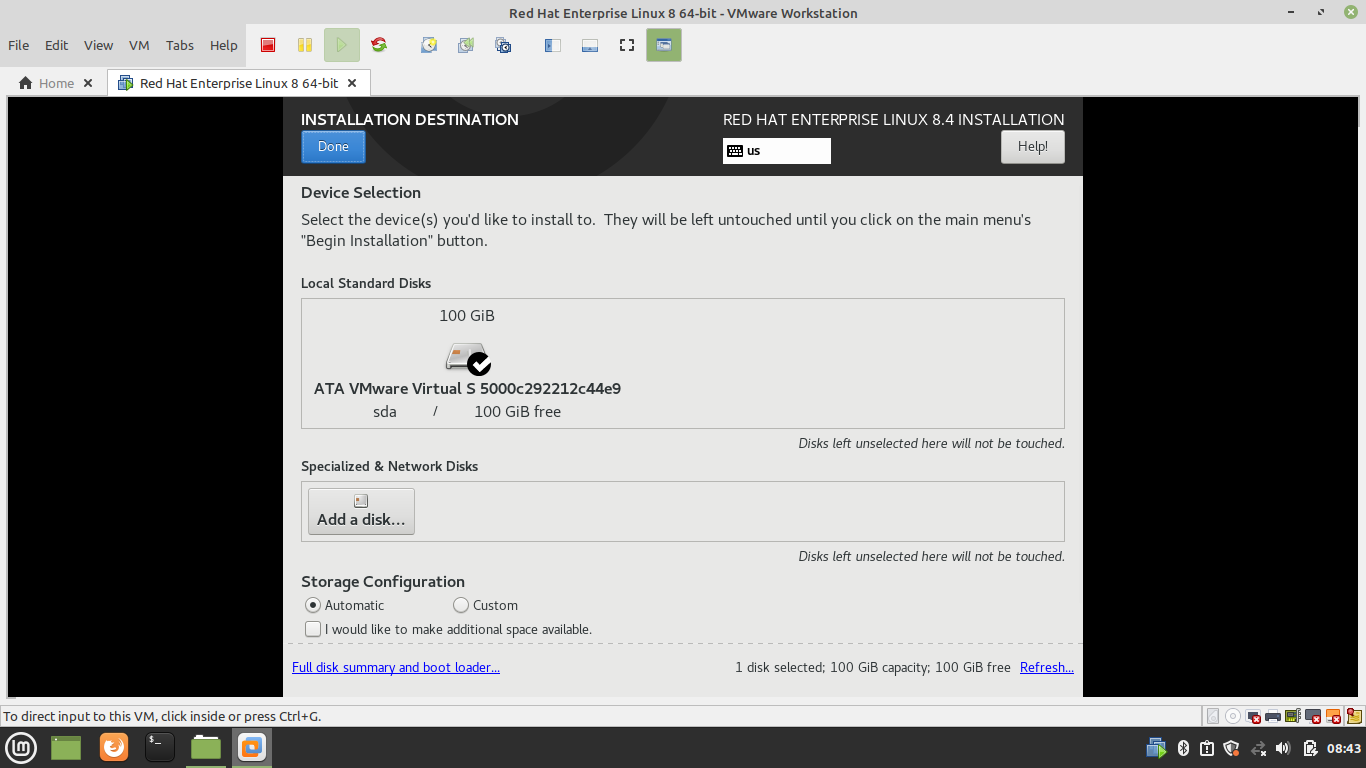Click the network connection tray icon
1366x768 pixels.
tap(1259, 748)
